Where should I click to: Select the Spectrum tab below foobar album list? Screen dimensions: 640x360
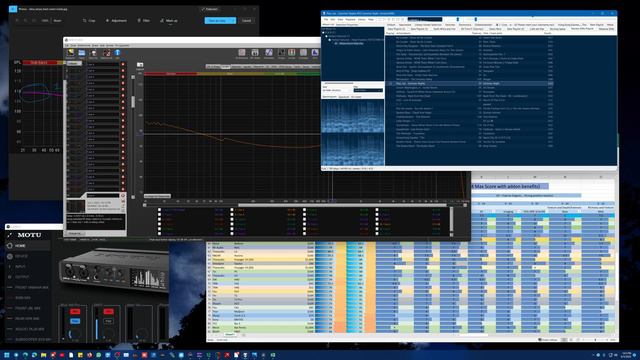point(344,97)
